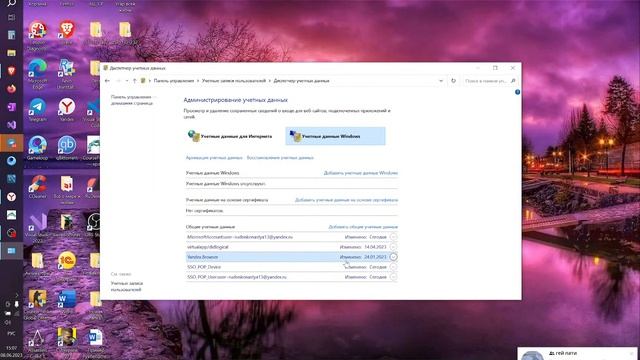Open the Gameloop desktop shortcut
The image size is (640, 360).
pyautogui.click(x=37, y=148)
